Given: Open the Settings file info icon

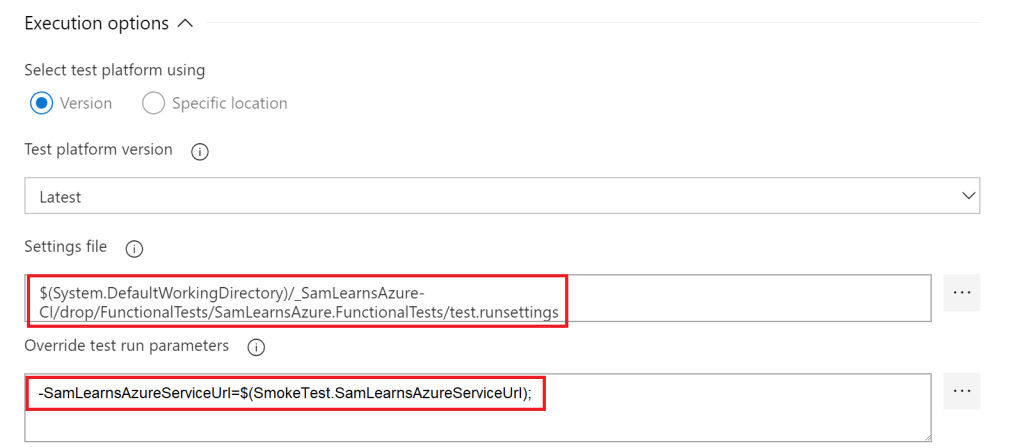Looking at the screenshot, I should click(135, 248).
